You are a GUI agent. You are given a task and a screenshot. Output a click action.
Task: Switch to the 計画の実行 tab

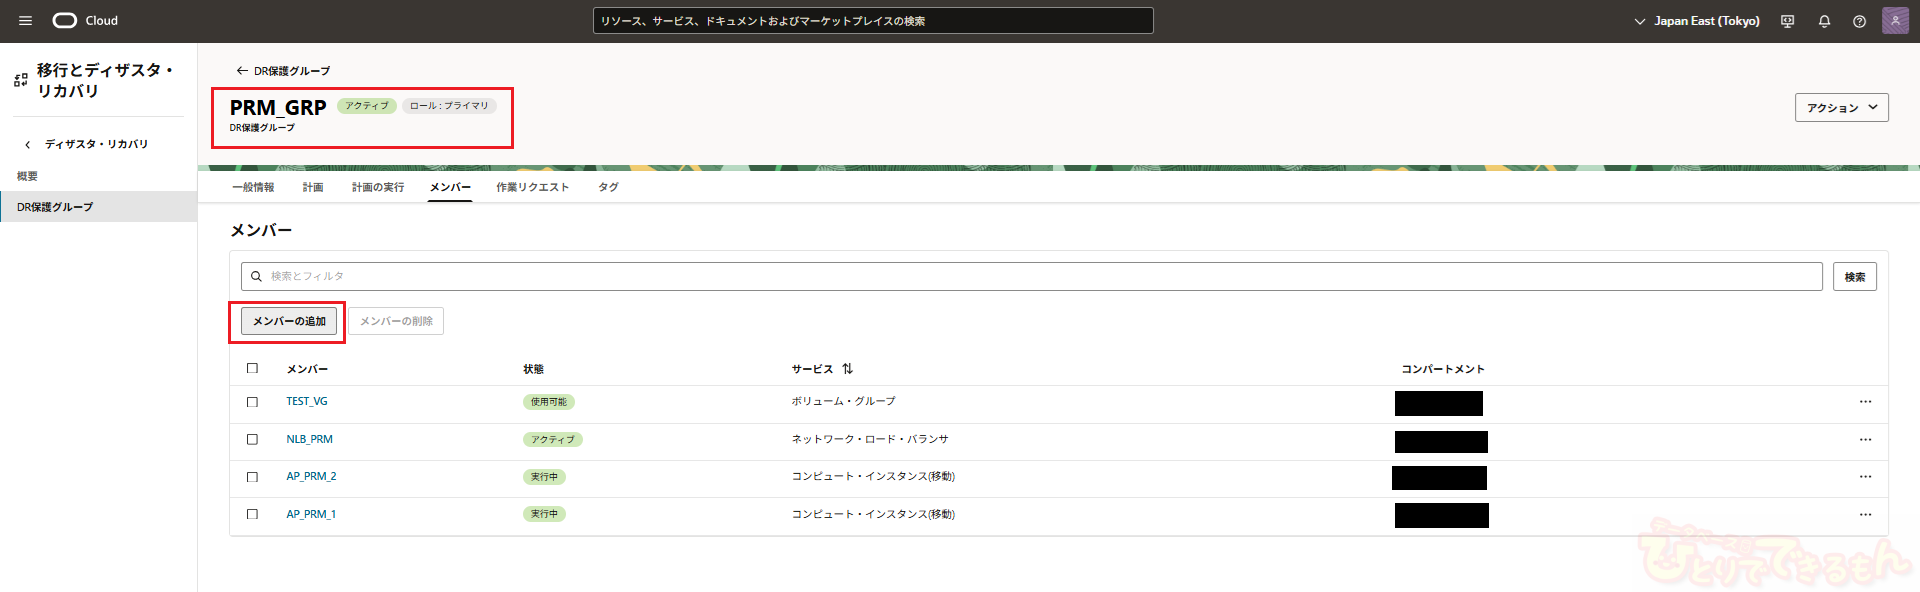coord(378,187)
